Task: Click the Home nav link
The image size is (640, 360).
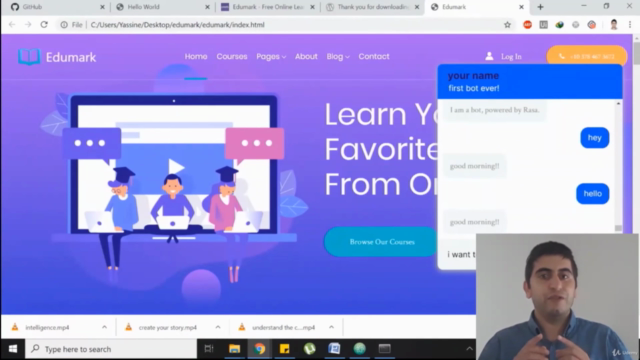Action: click(x=196, y=57)
